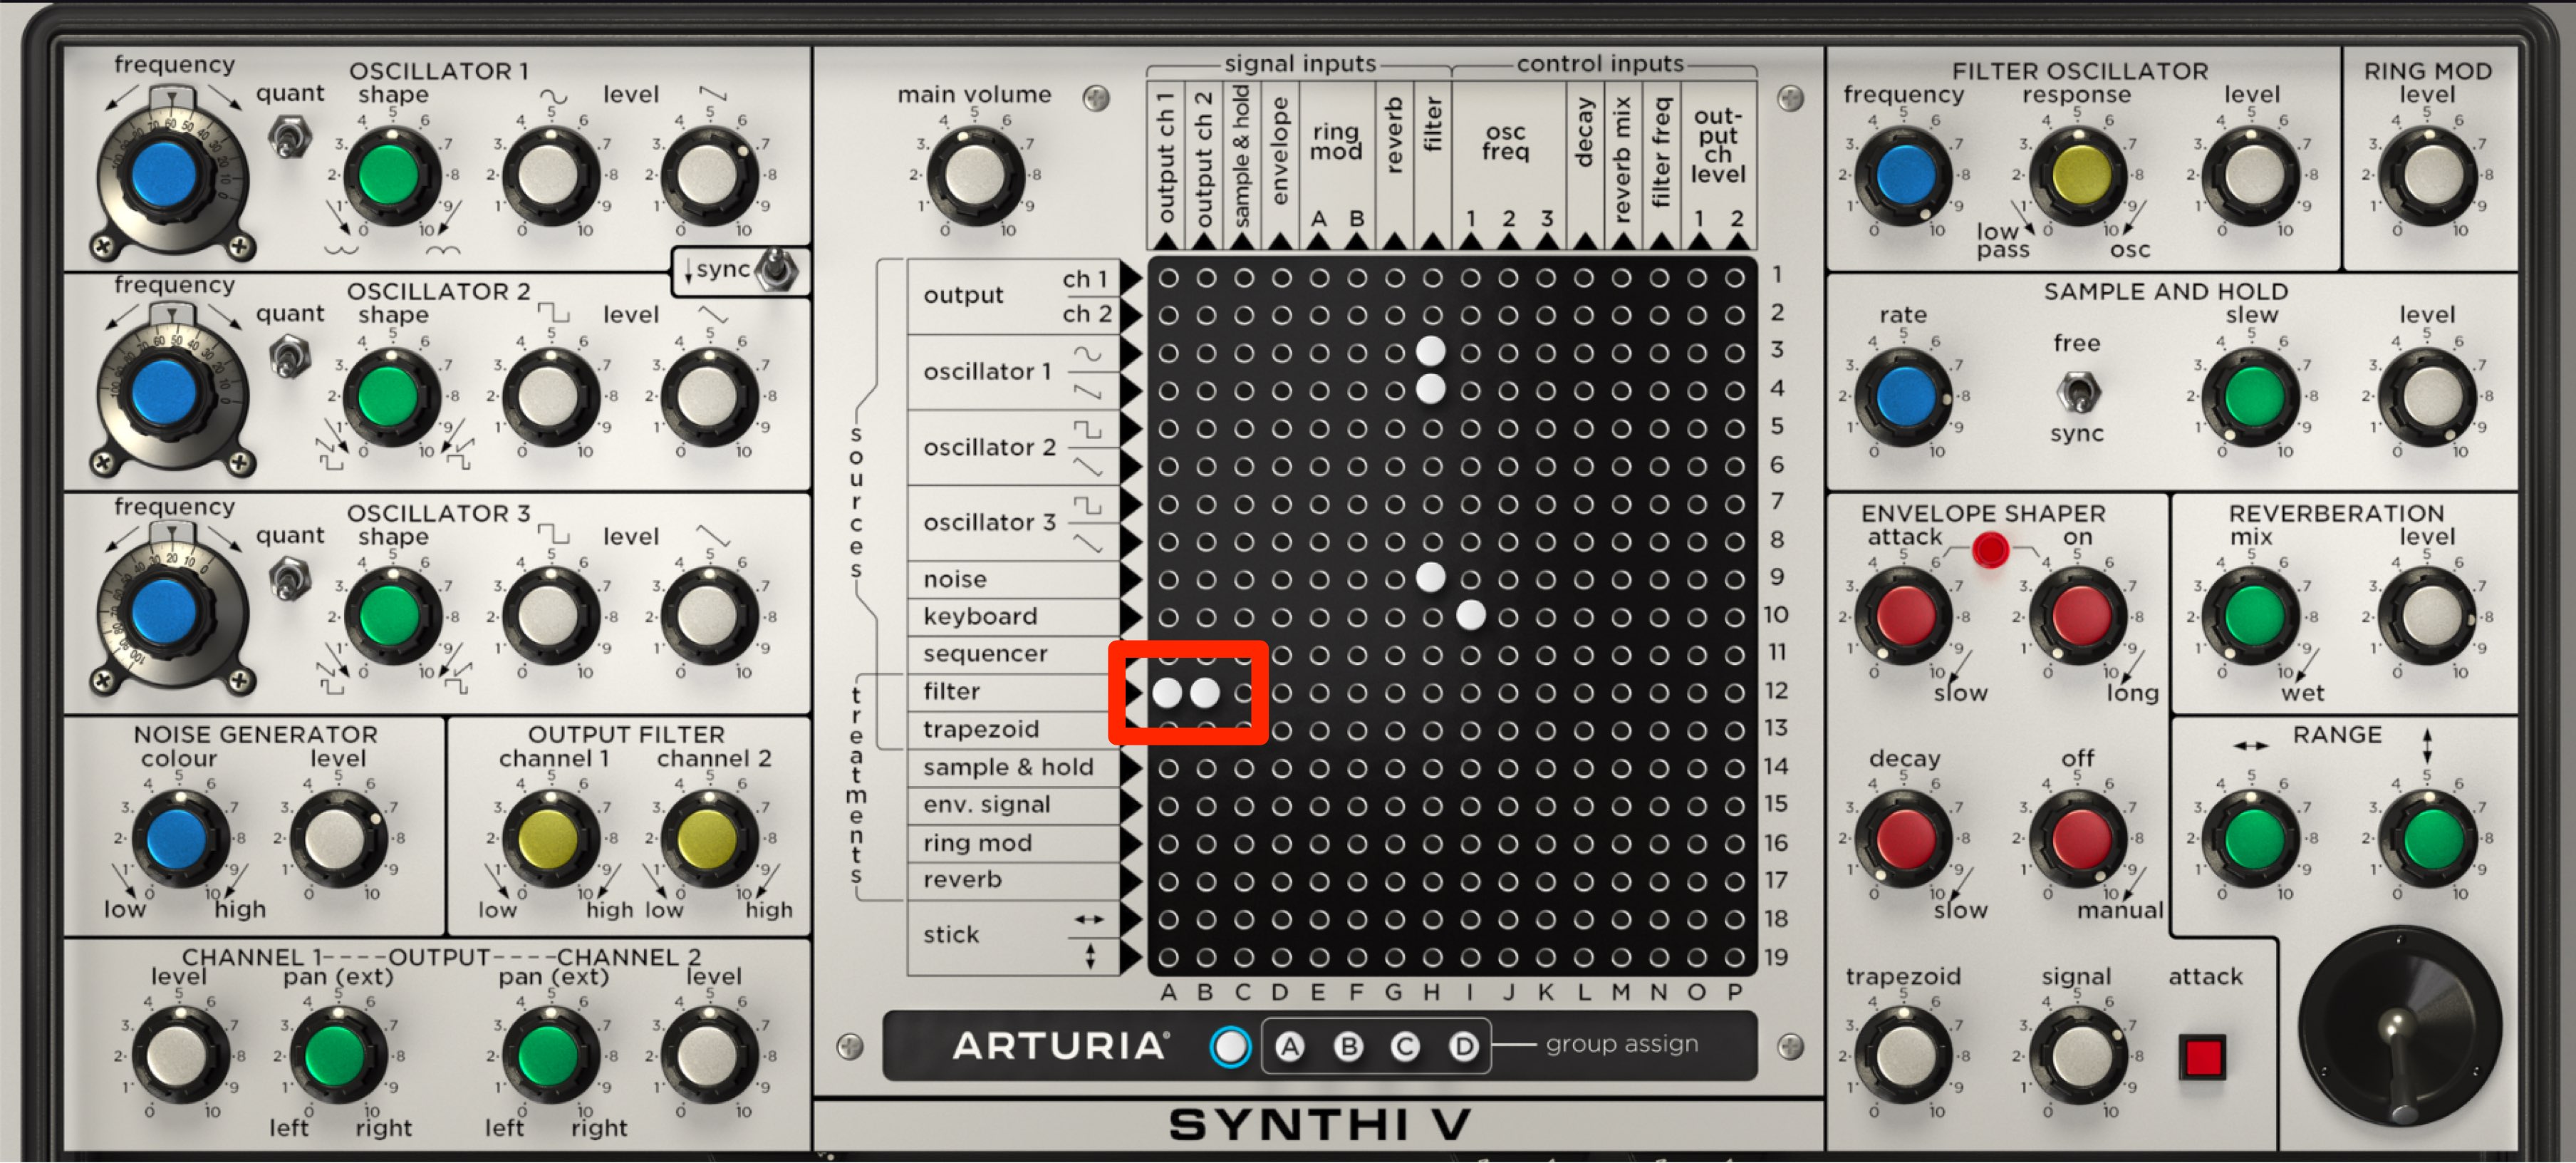Click Filter Oscillator level knob
This screenshot has height=1163, width=2576.
pyautogui.click(x=2251, y=174)
